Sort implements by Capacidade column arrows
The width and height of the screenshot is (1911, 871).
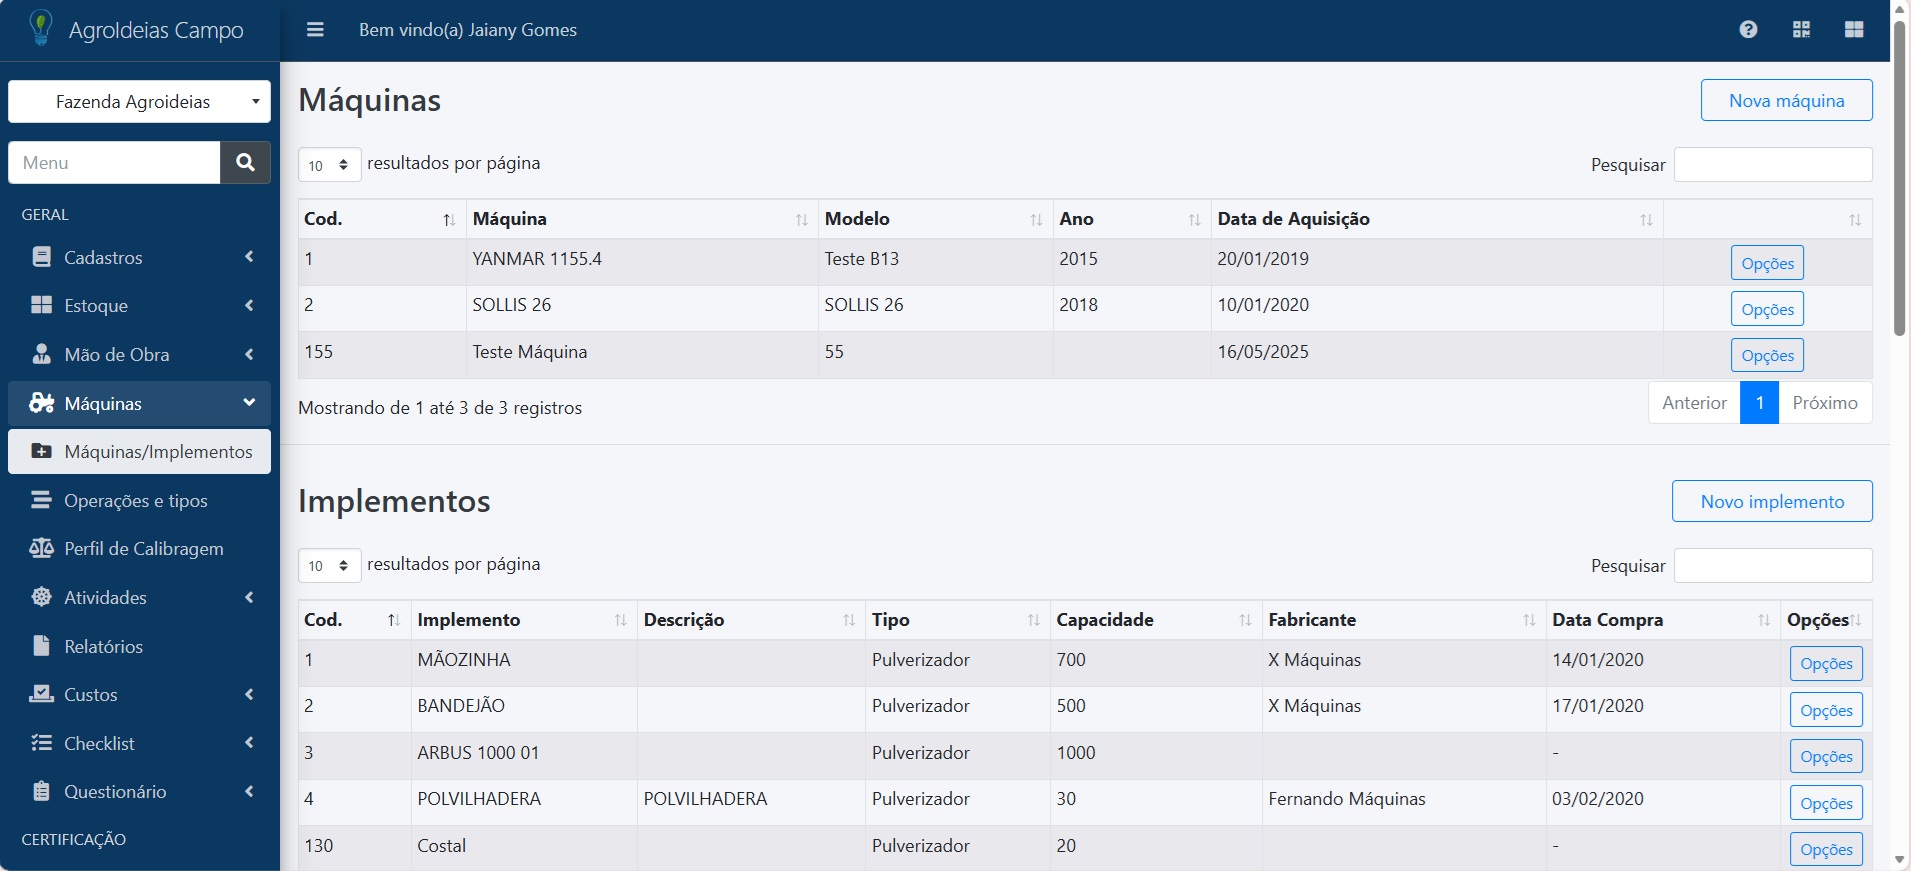1245,620
